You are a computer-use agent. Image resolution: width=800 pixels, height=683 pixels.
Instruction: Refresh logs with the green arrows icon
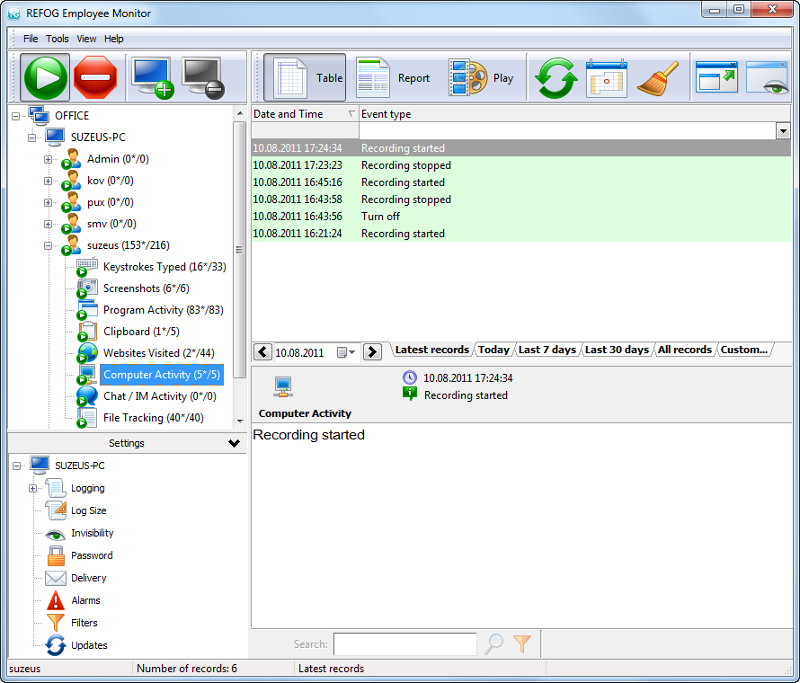[556, 78]
